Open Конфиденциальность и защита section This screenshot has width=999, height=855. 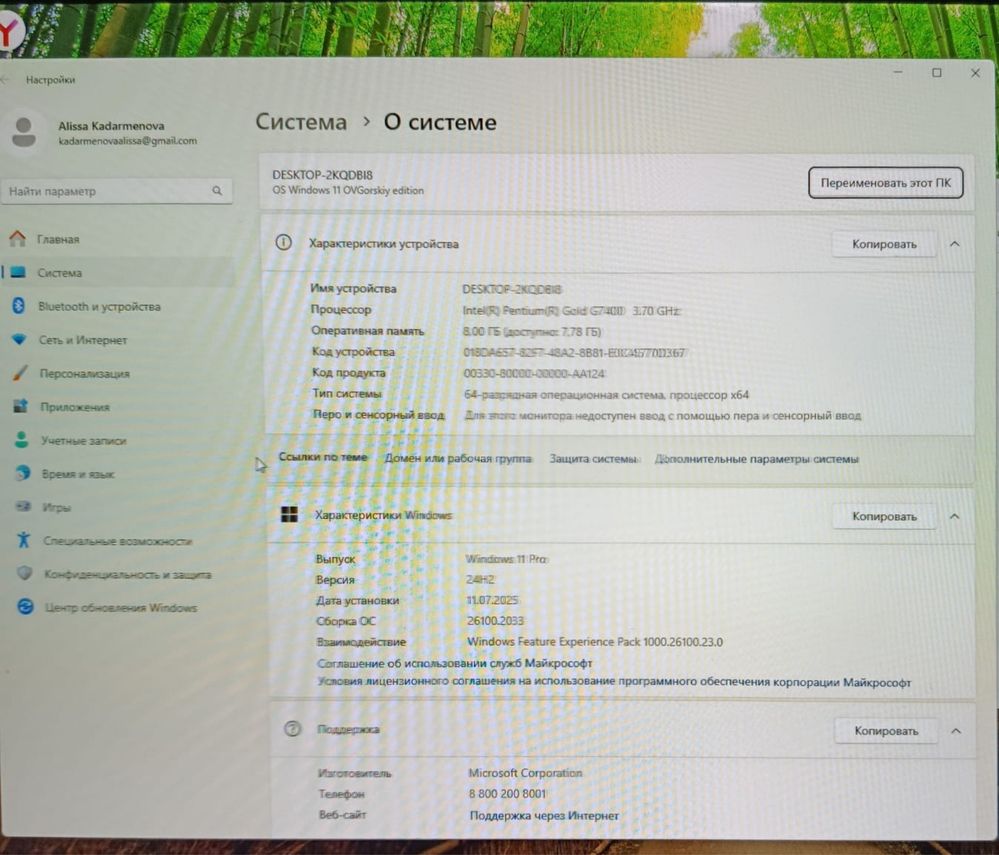(x=127, y=574)
